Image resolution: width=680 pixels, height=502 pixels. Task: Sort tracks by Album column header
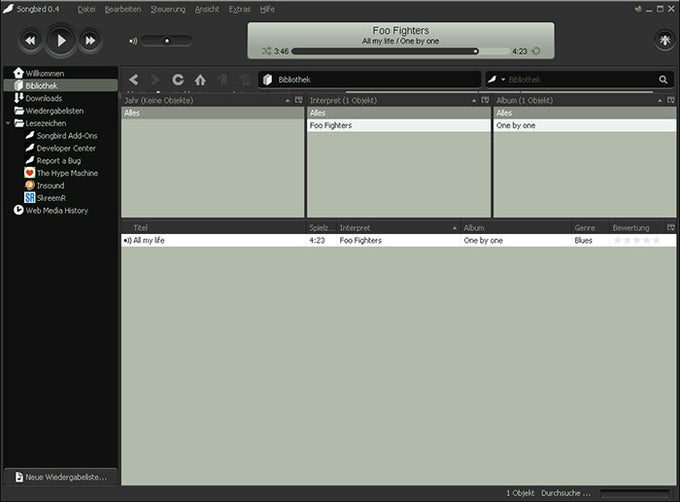click(x=516, y=228)
